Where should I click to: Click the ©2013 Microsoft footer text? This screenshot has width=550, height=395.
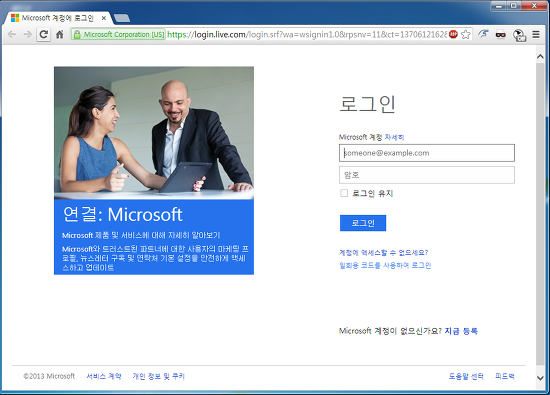[x=49, y=376]
